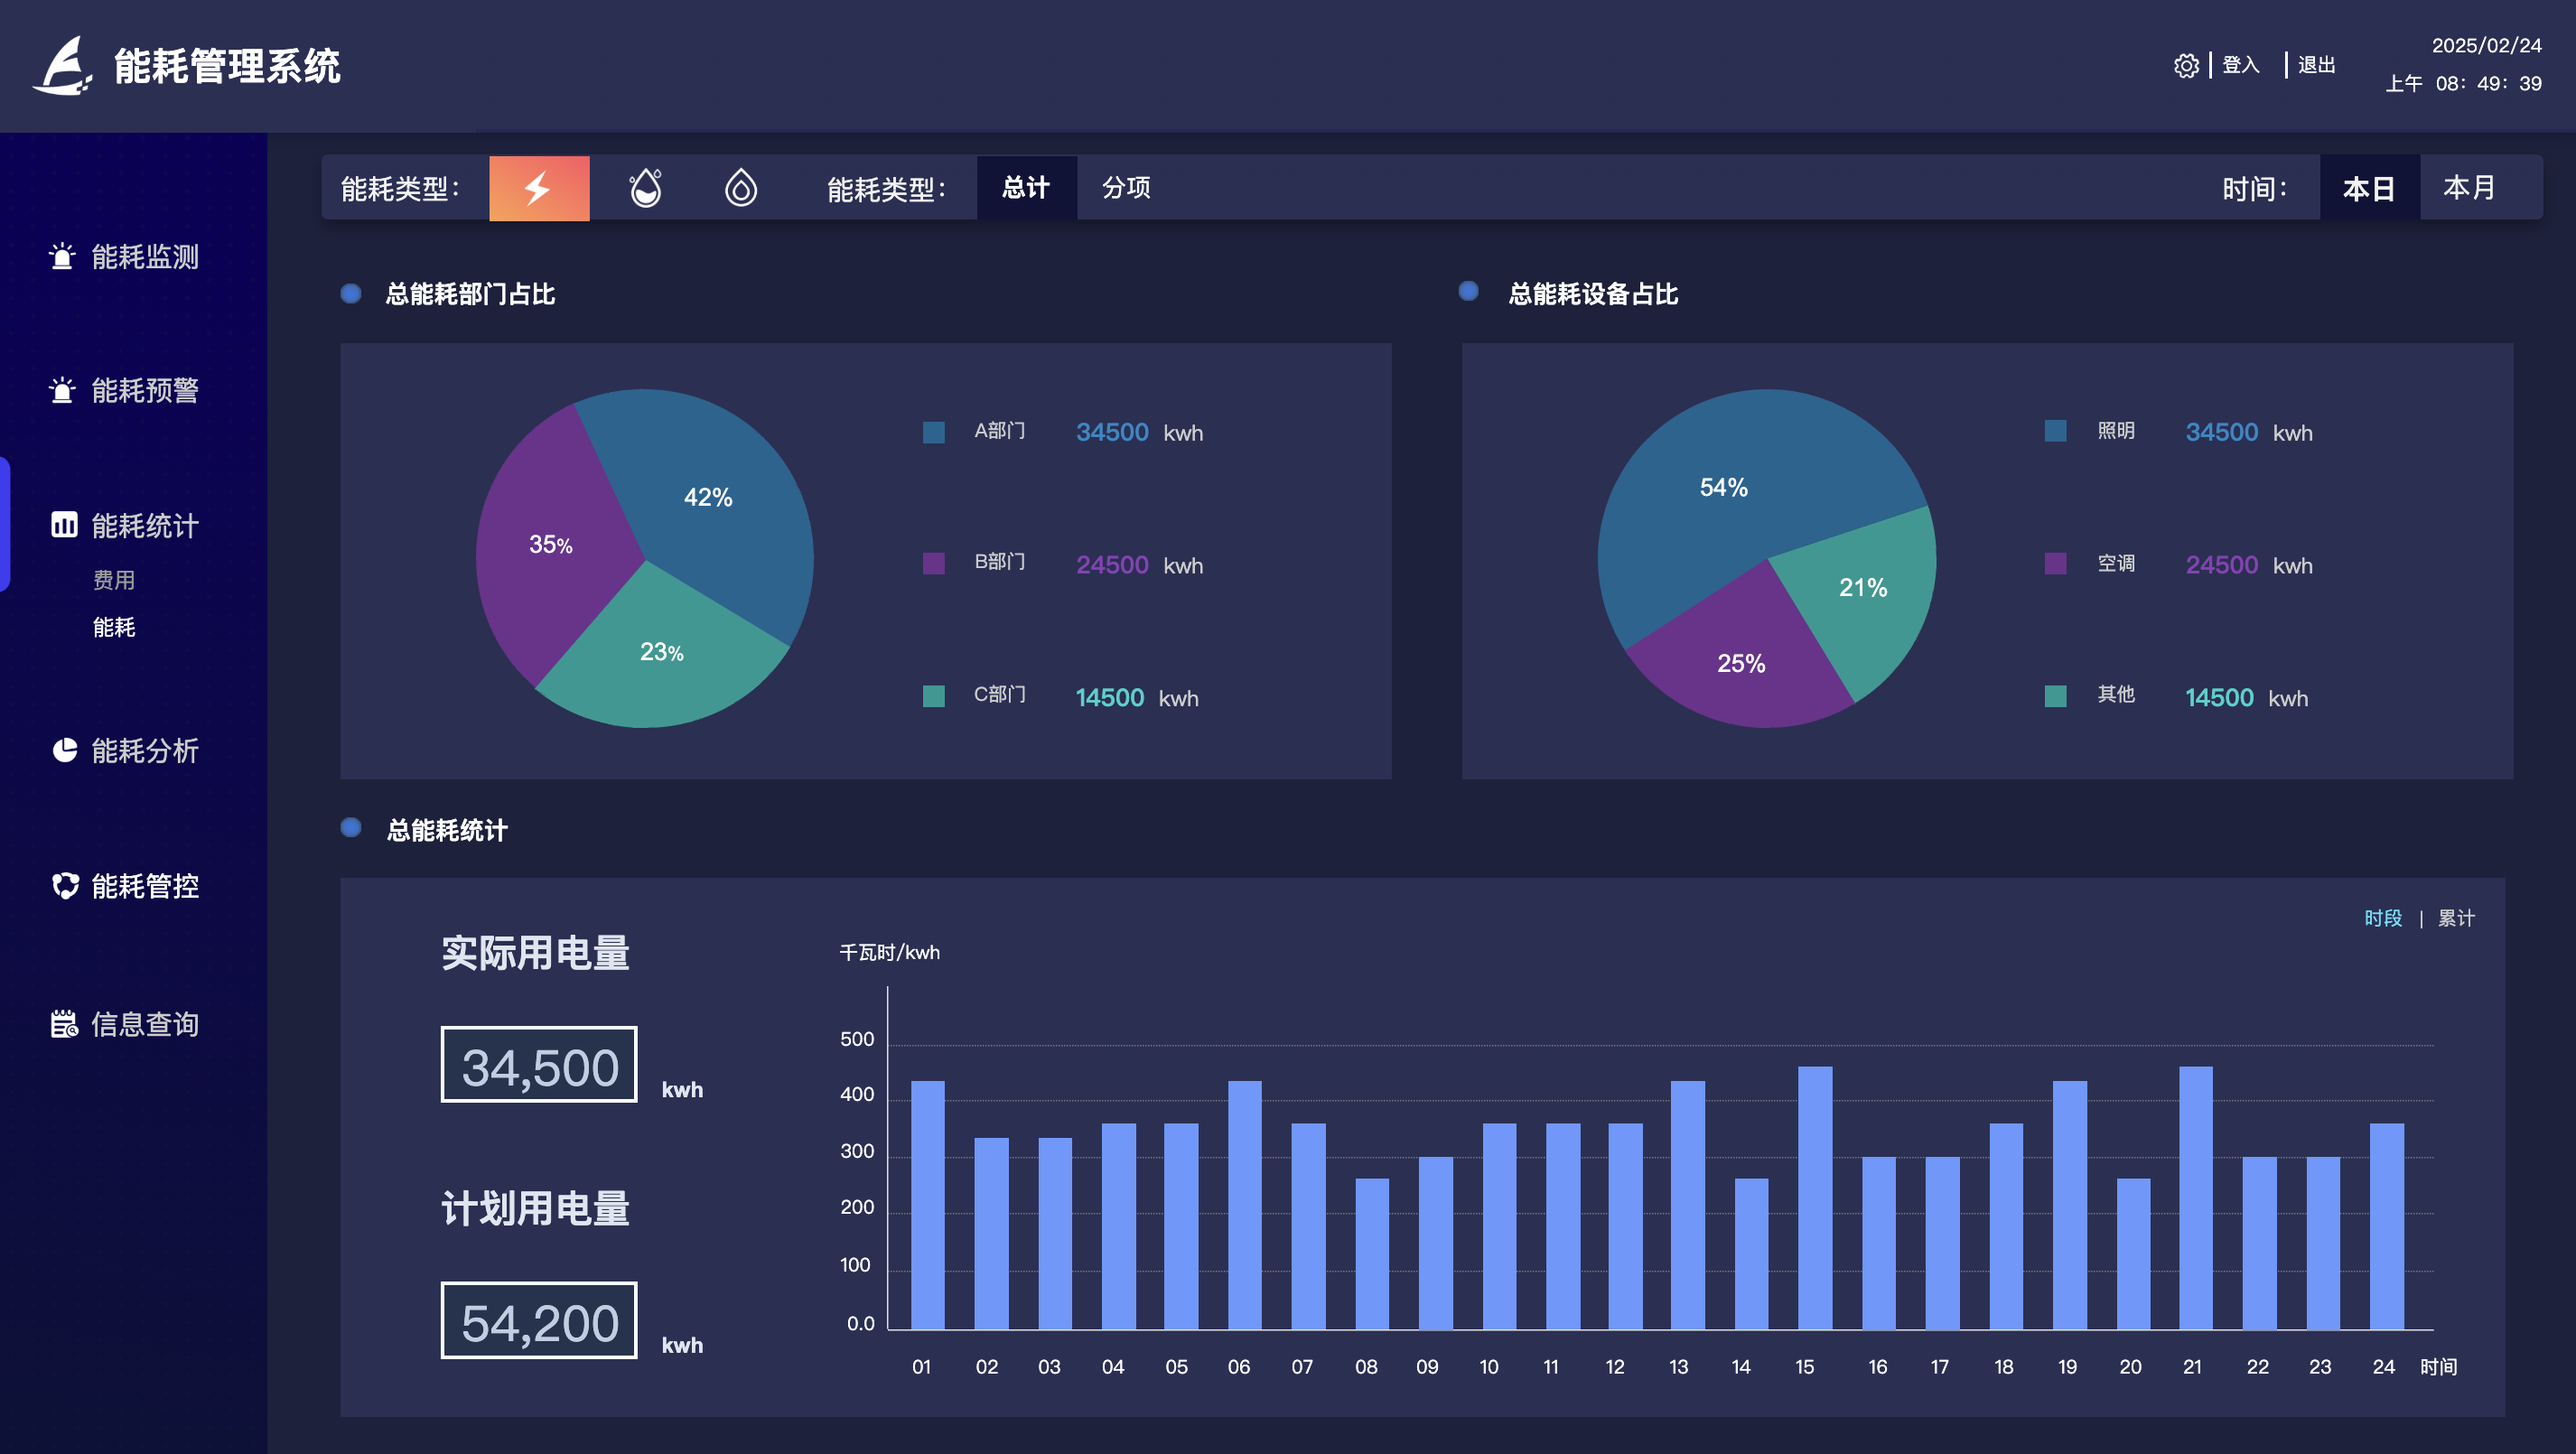Click the 登入 login link
The width and height of the screenshot is (2576, 1454).
point(2240,66)
